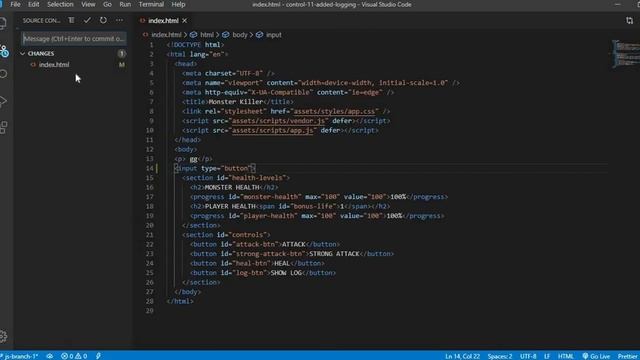This screenshot has width=640, height=360.
Task: Open the assets/scripts/vendor.js link
Action: click(278, 121)
